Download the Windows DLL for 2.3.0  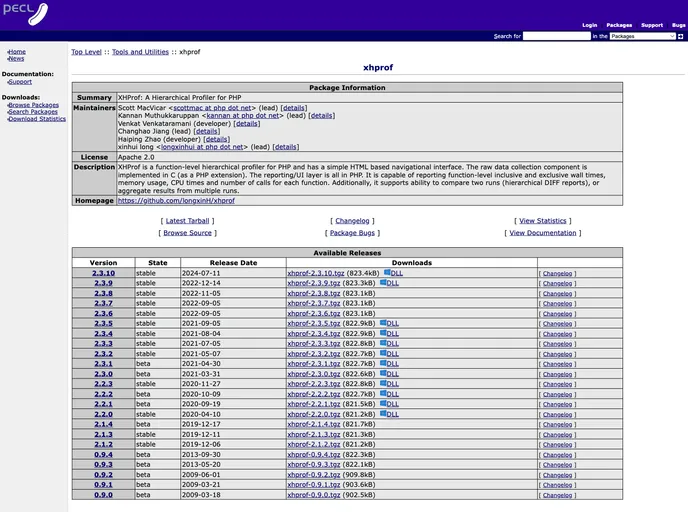tap(390, 374)
